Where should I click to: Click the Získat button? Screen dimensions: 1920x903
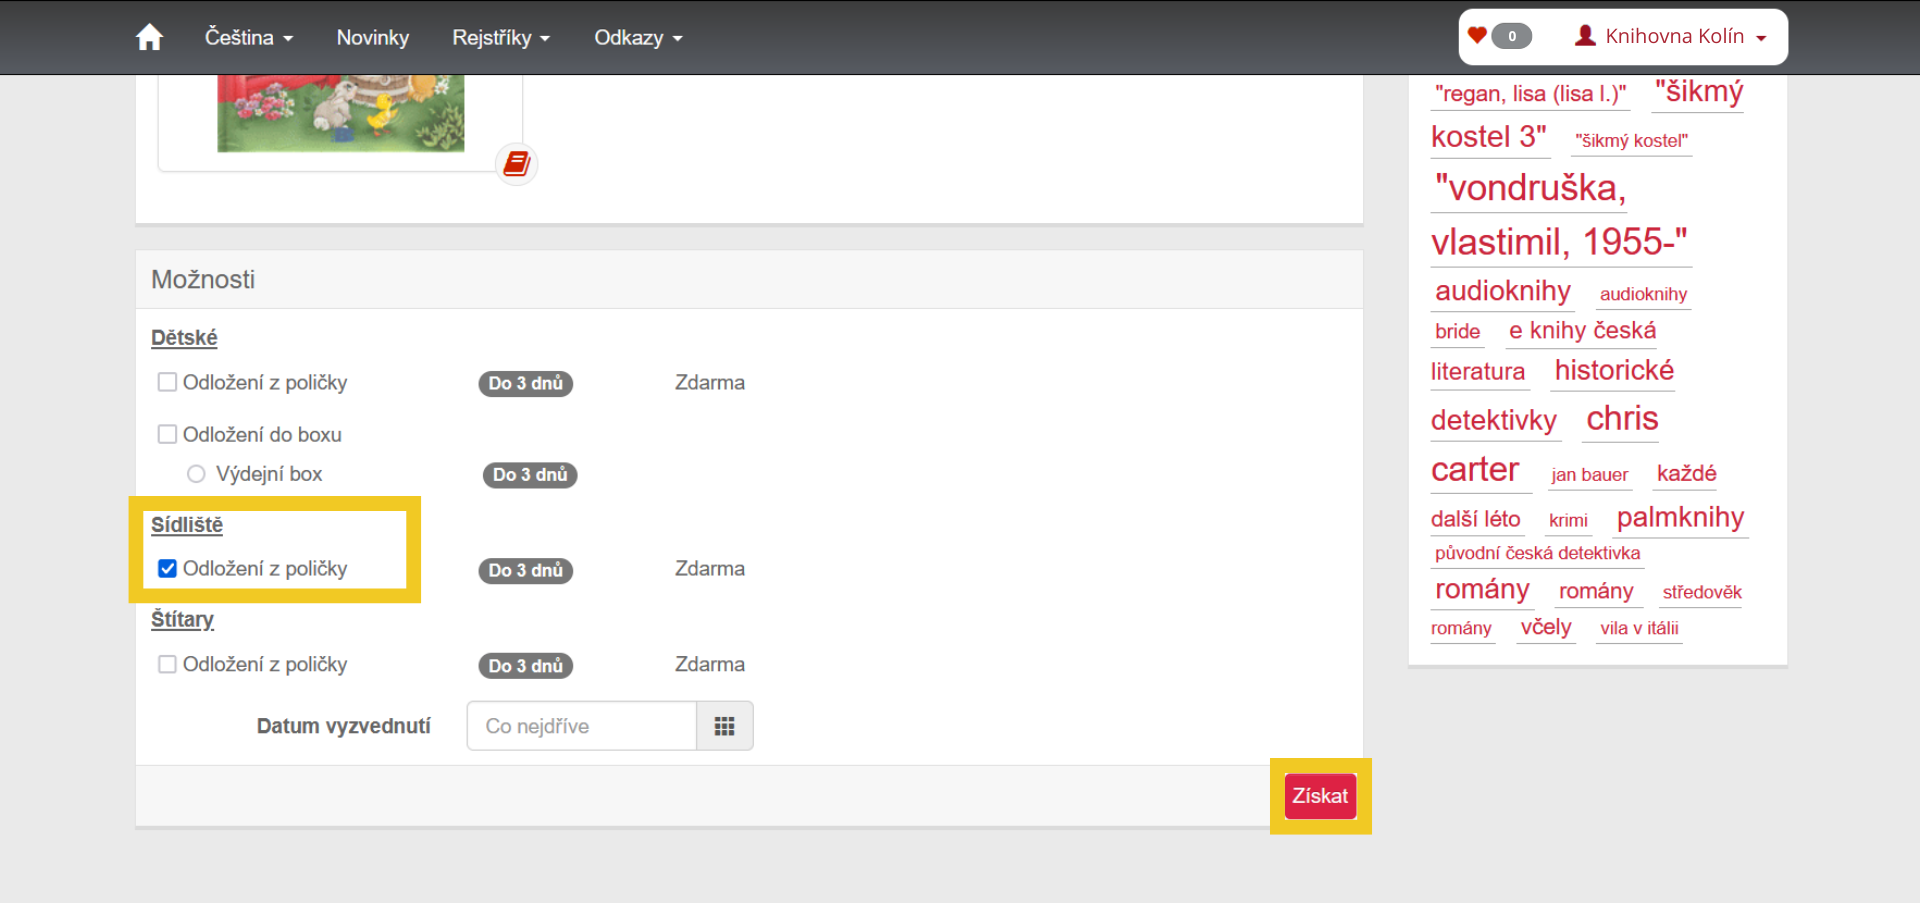(x=1320, y=796)
